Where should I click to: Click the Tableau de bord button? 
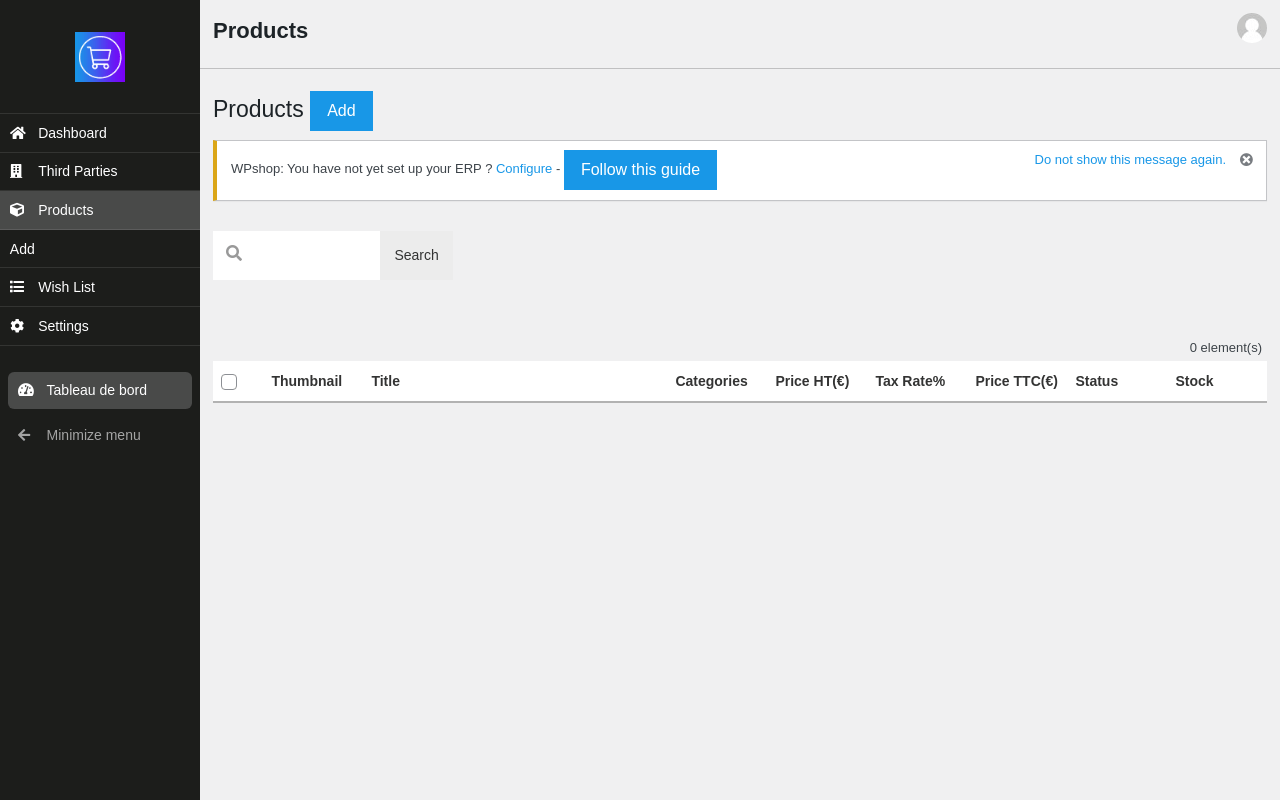(100, 390)
